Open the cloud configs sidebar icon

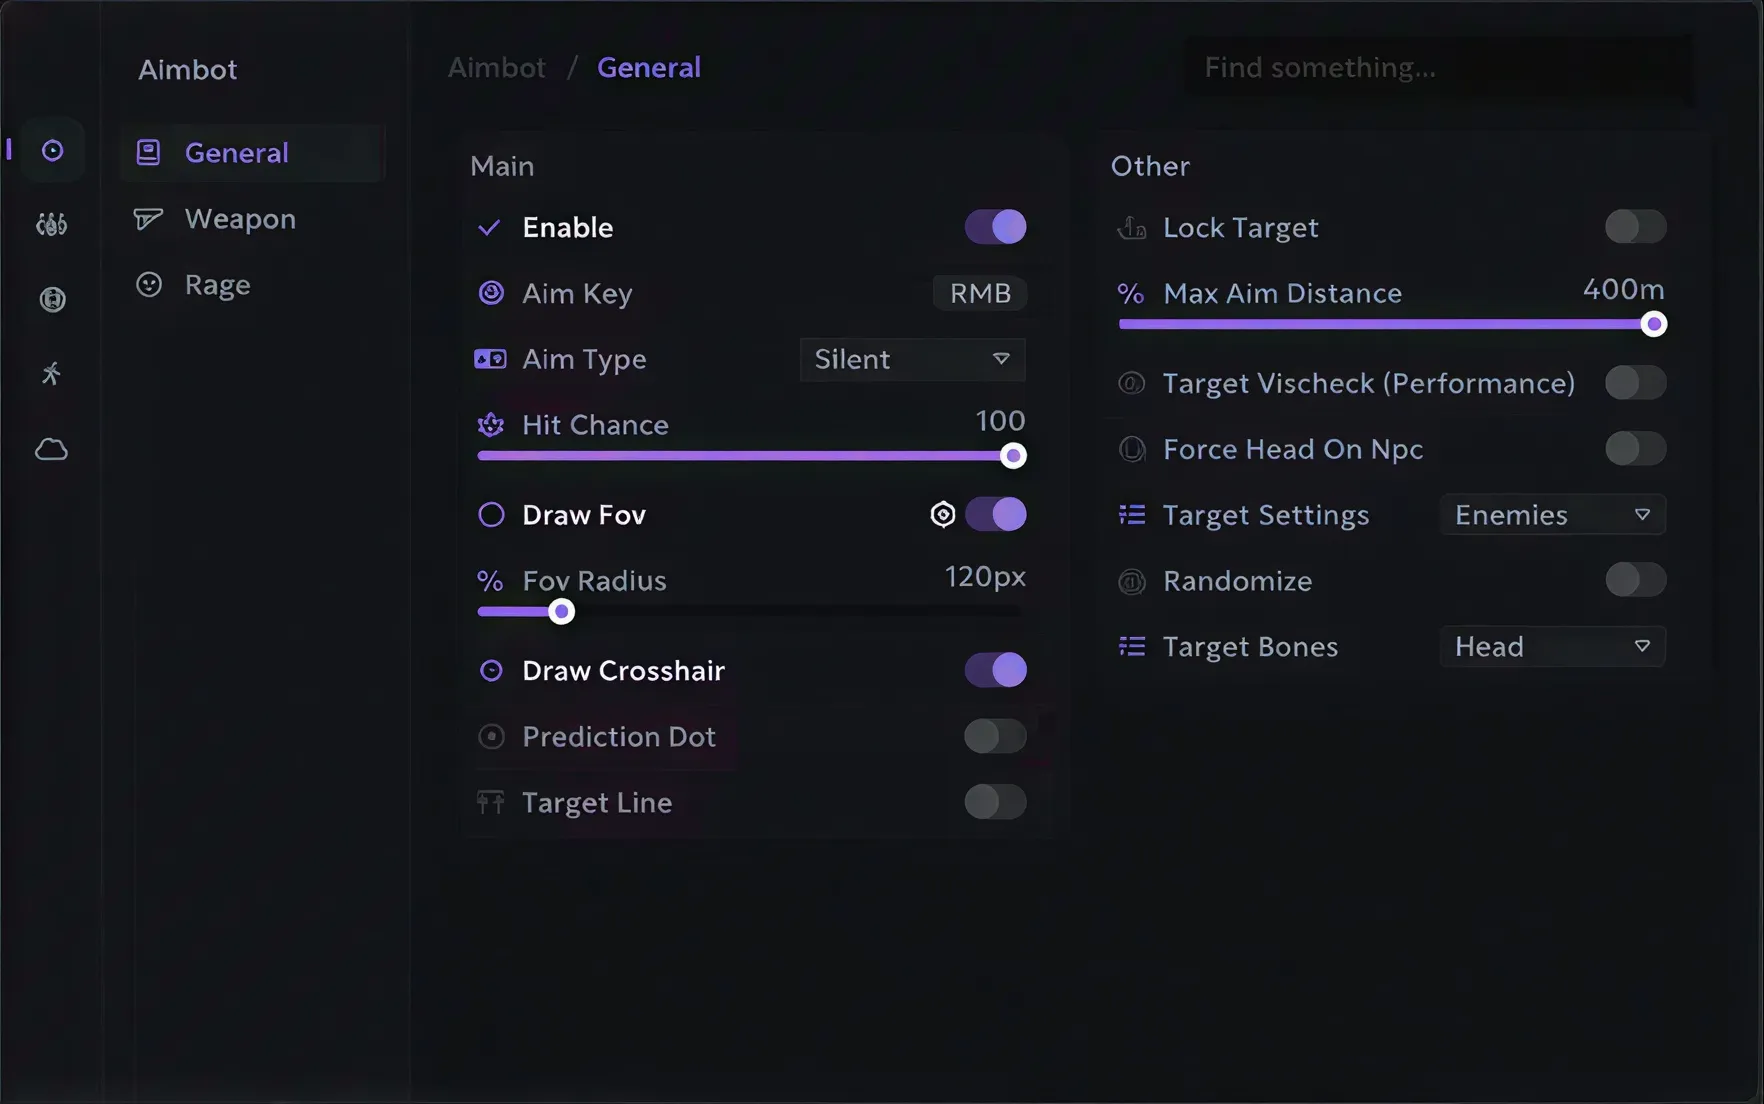point(51,449)
